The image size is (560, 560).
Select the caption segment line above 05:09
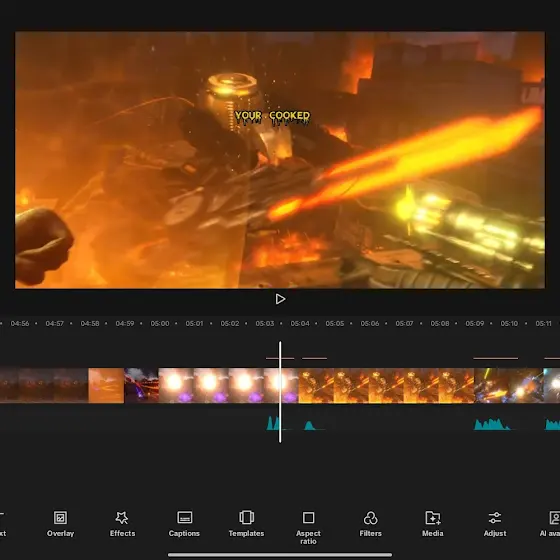tap(495, 358)
